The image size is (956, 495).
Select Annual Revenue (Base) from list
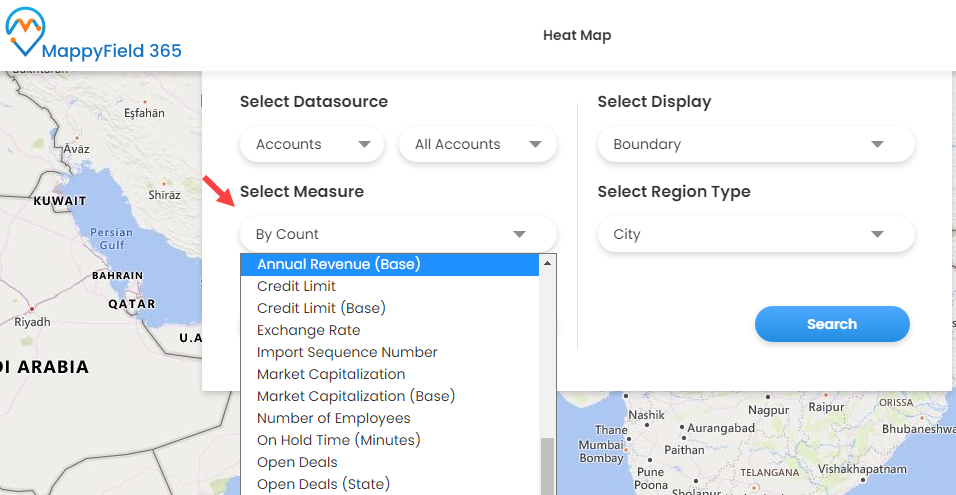(339, 264)
